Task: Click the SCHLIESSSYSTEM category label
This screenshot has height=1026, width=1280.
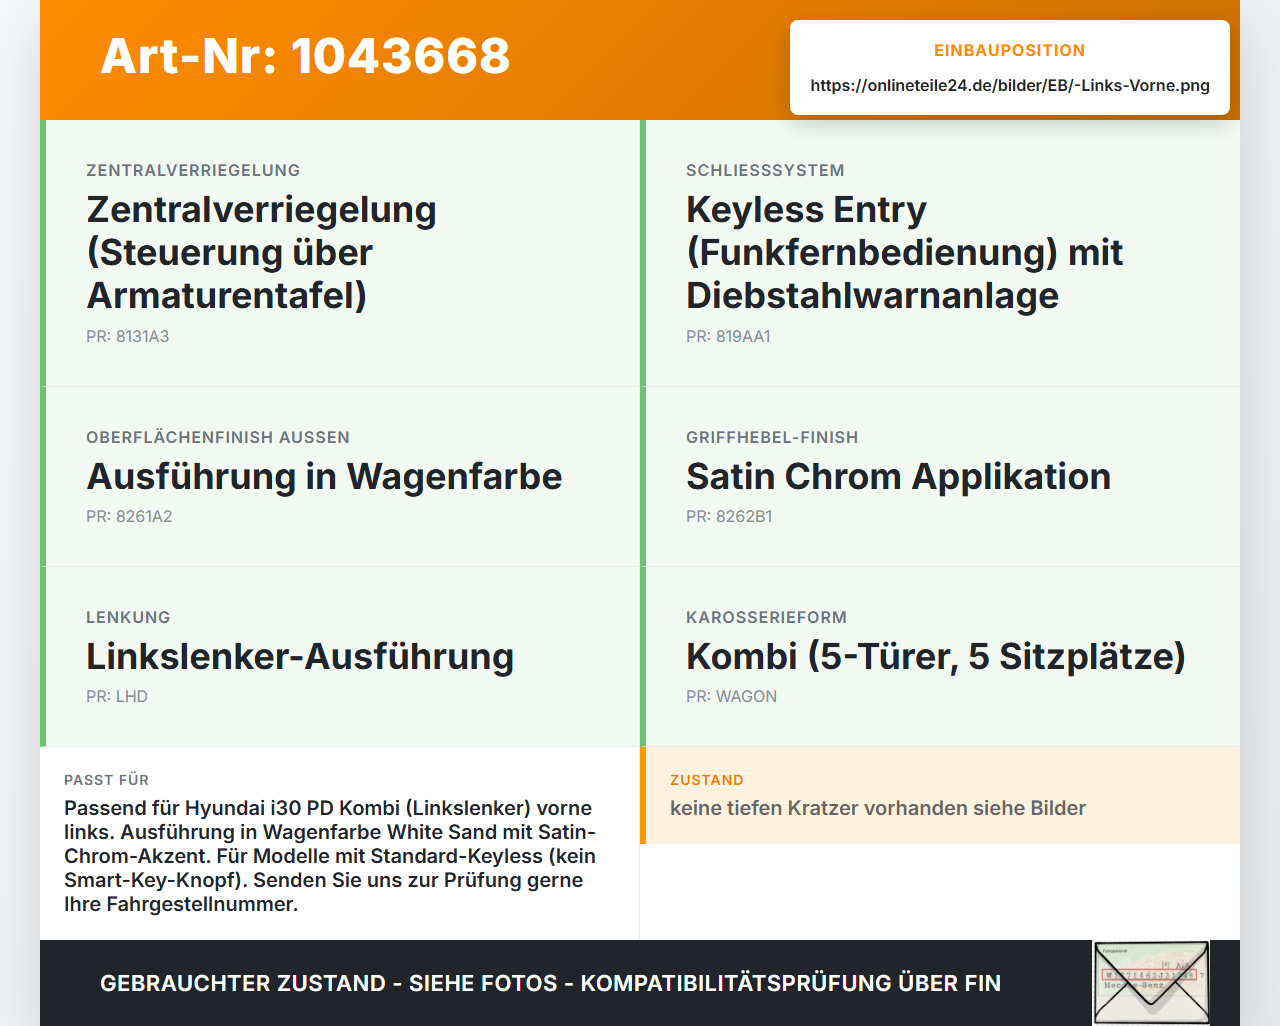Action: [x=765, y=170]
